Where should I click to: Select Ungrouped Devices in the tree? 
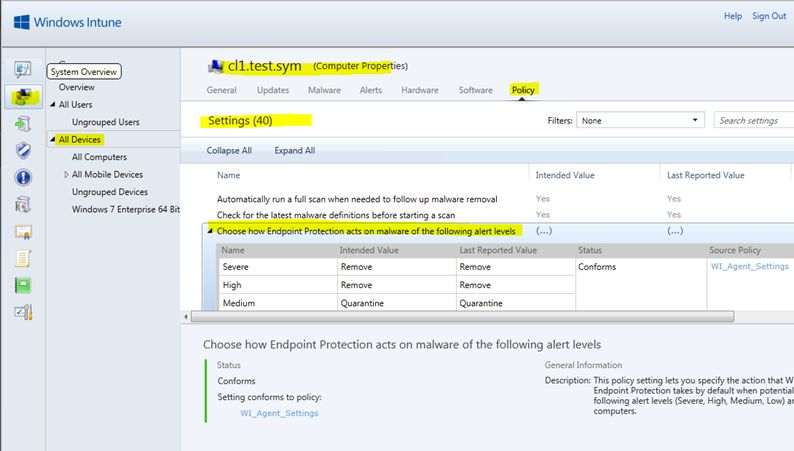110,192
